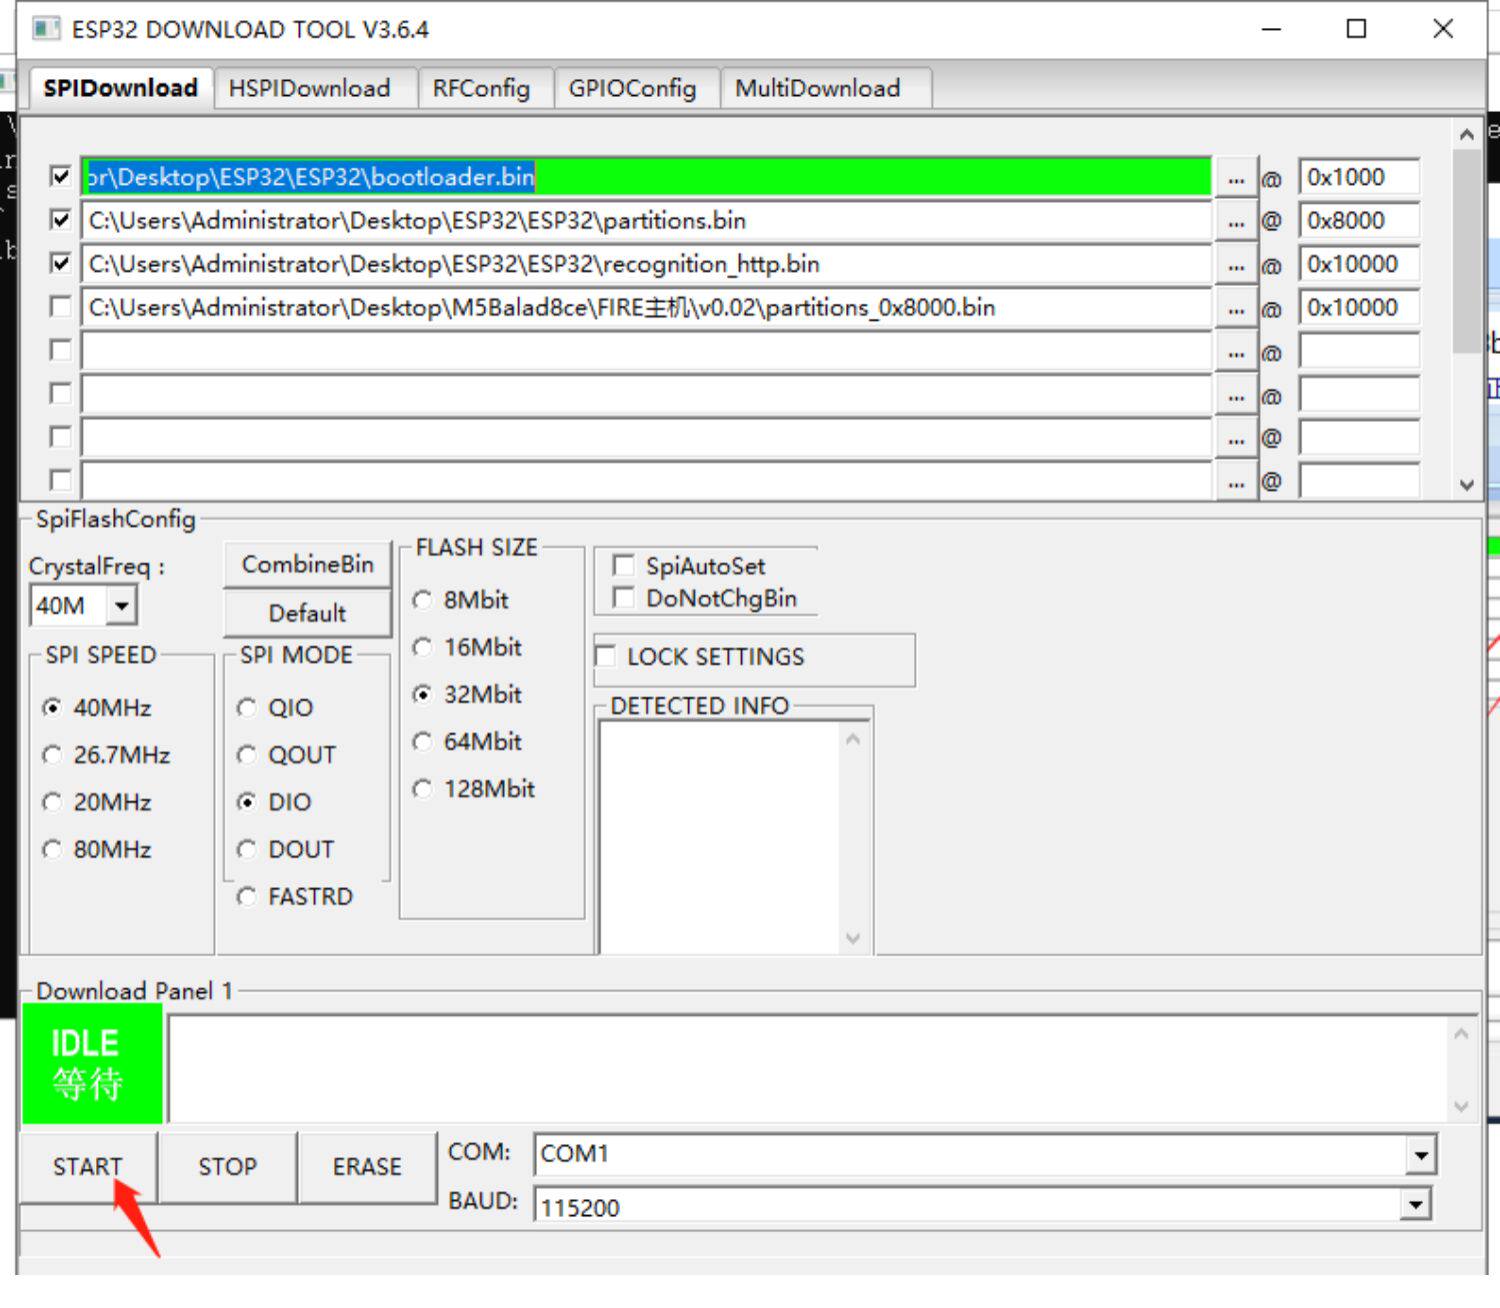Click the file list vertical scrollbar thumb

point(1467,250)
